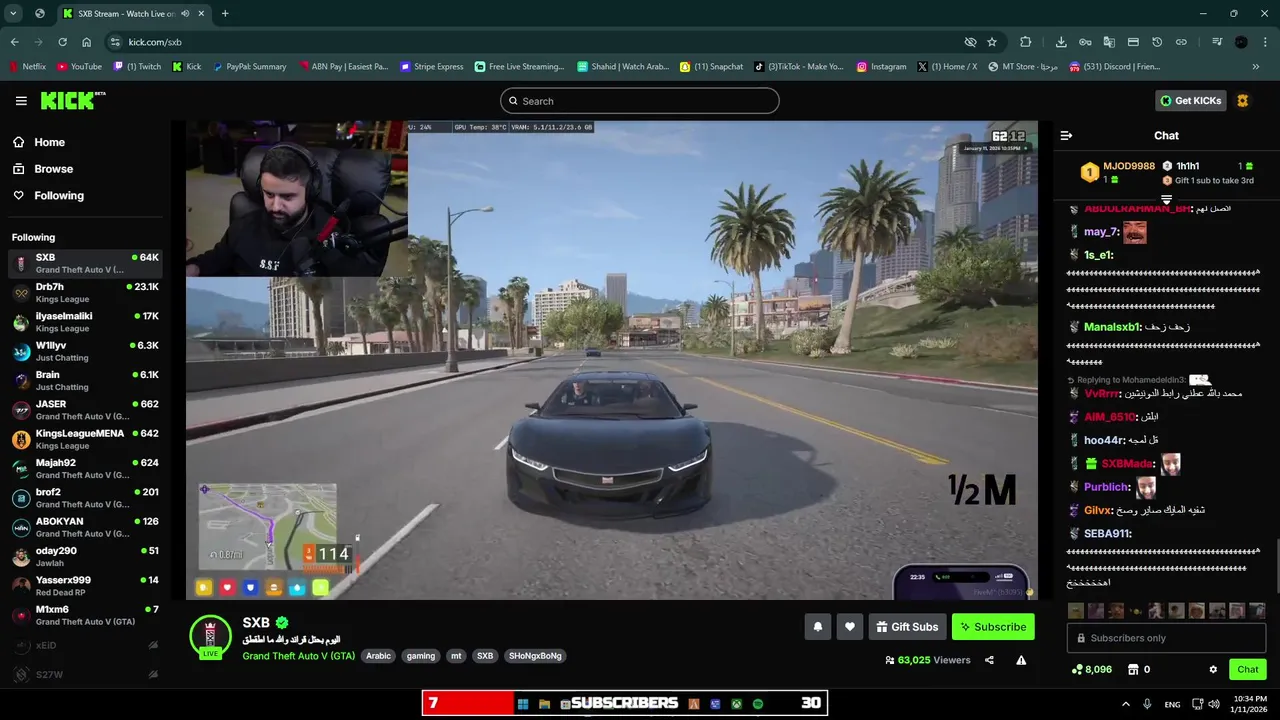Open Browse in the sidebar
Image resolution: width=1280 pixels, height=720 pixels.
pyautogui.click(x=53, y=169)
